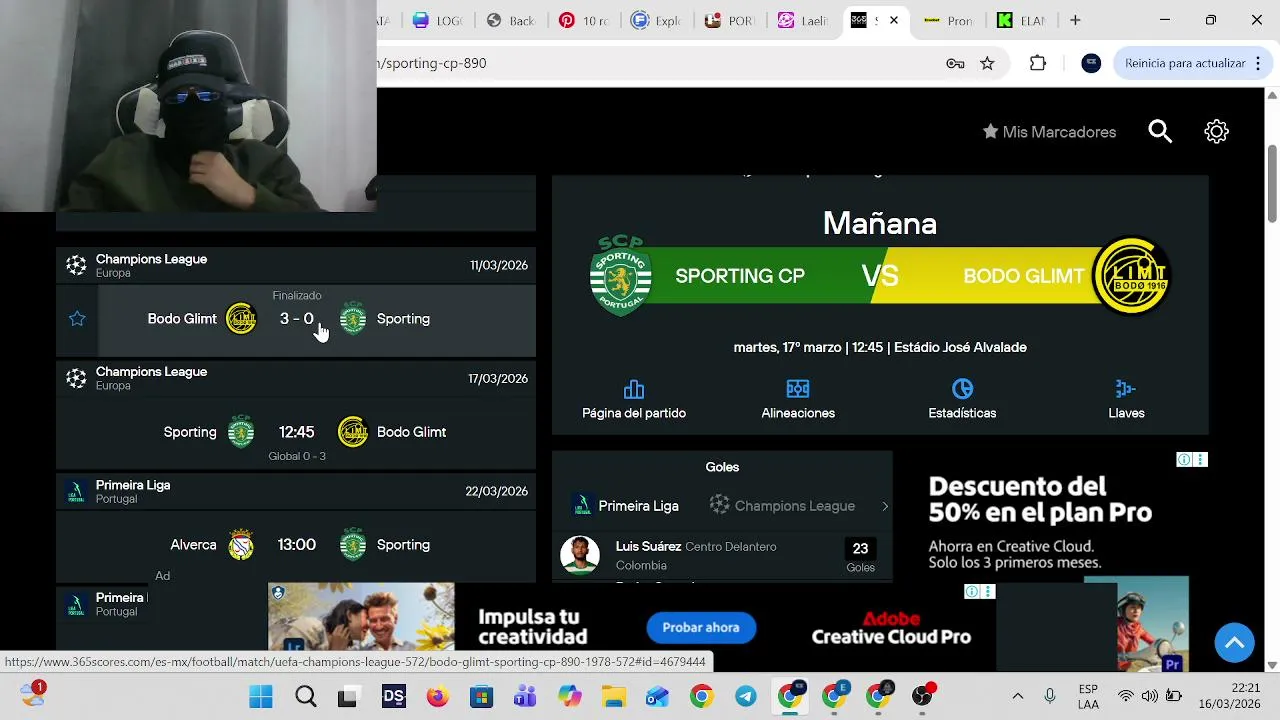Switch to the LOGO tab
Viewport: 1280px width, 720px height.
click(437, 20)
